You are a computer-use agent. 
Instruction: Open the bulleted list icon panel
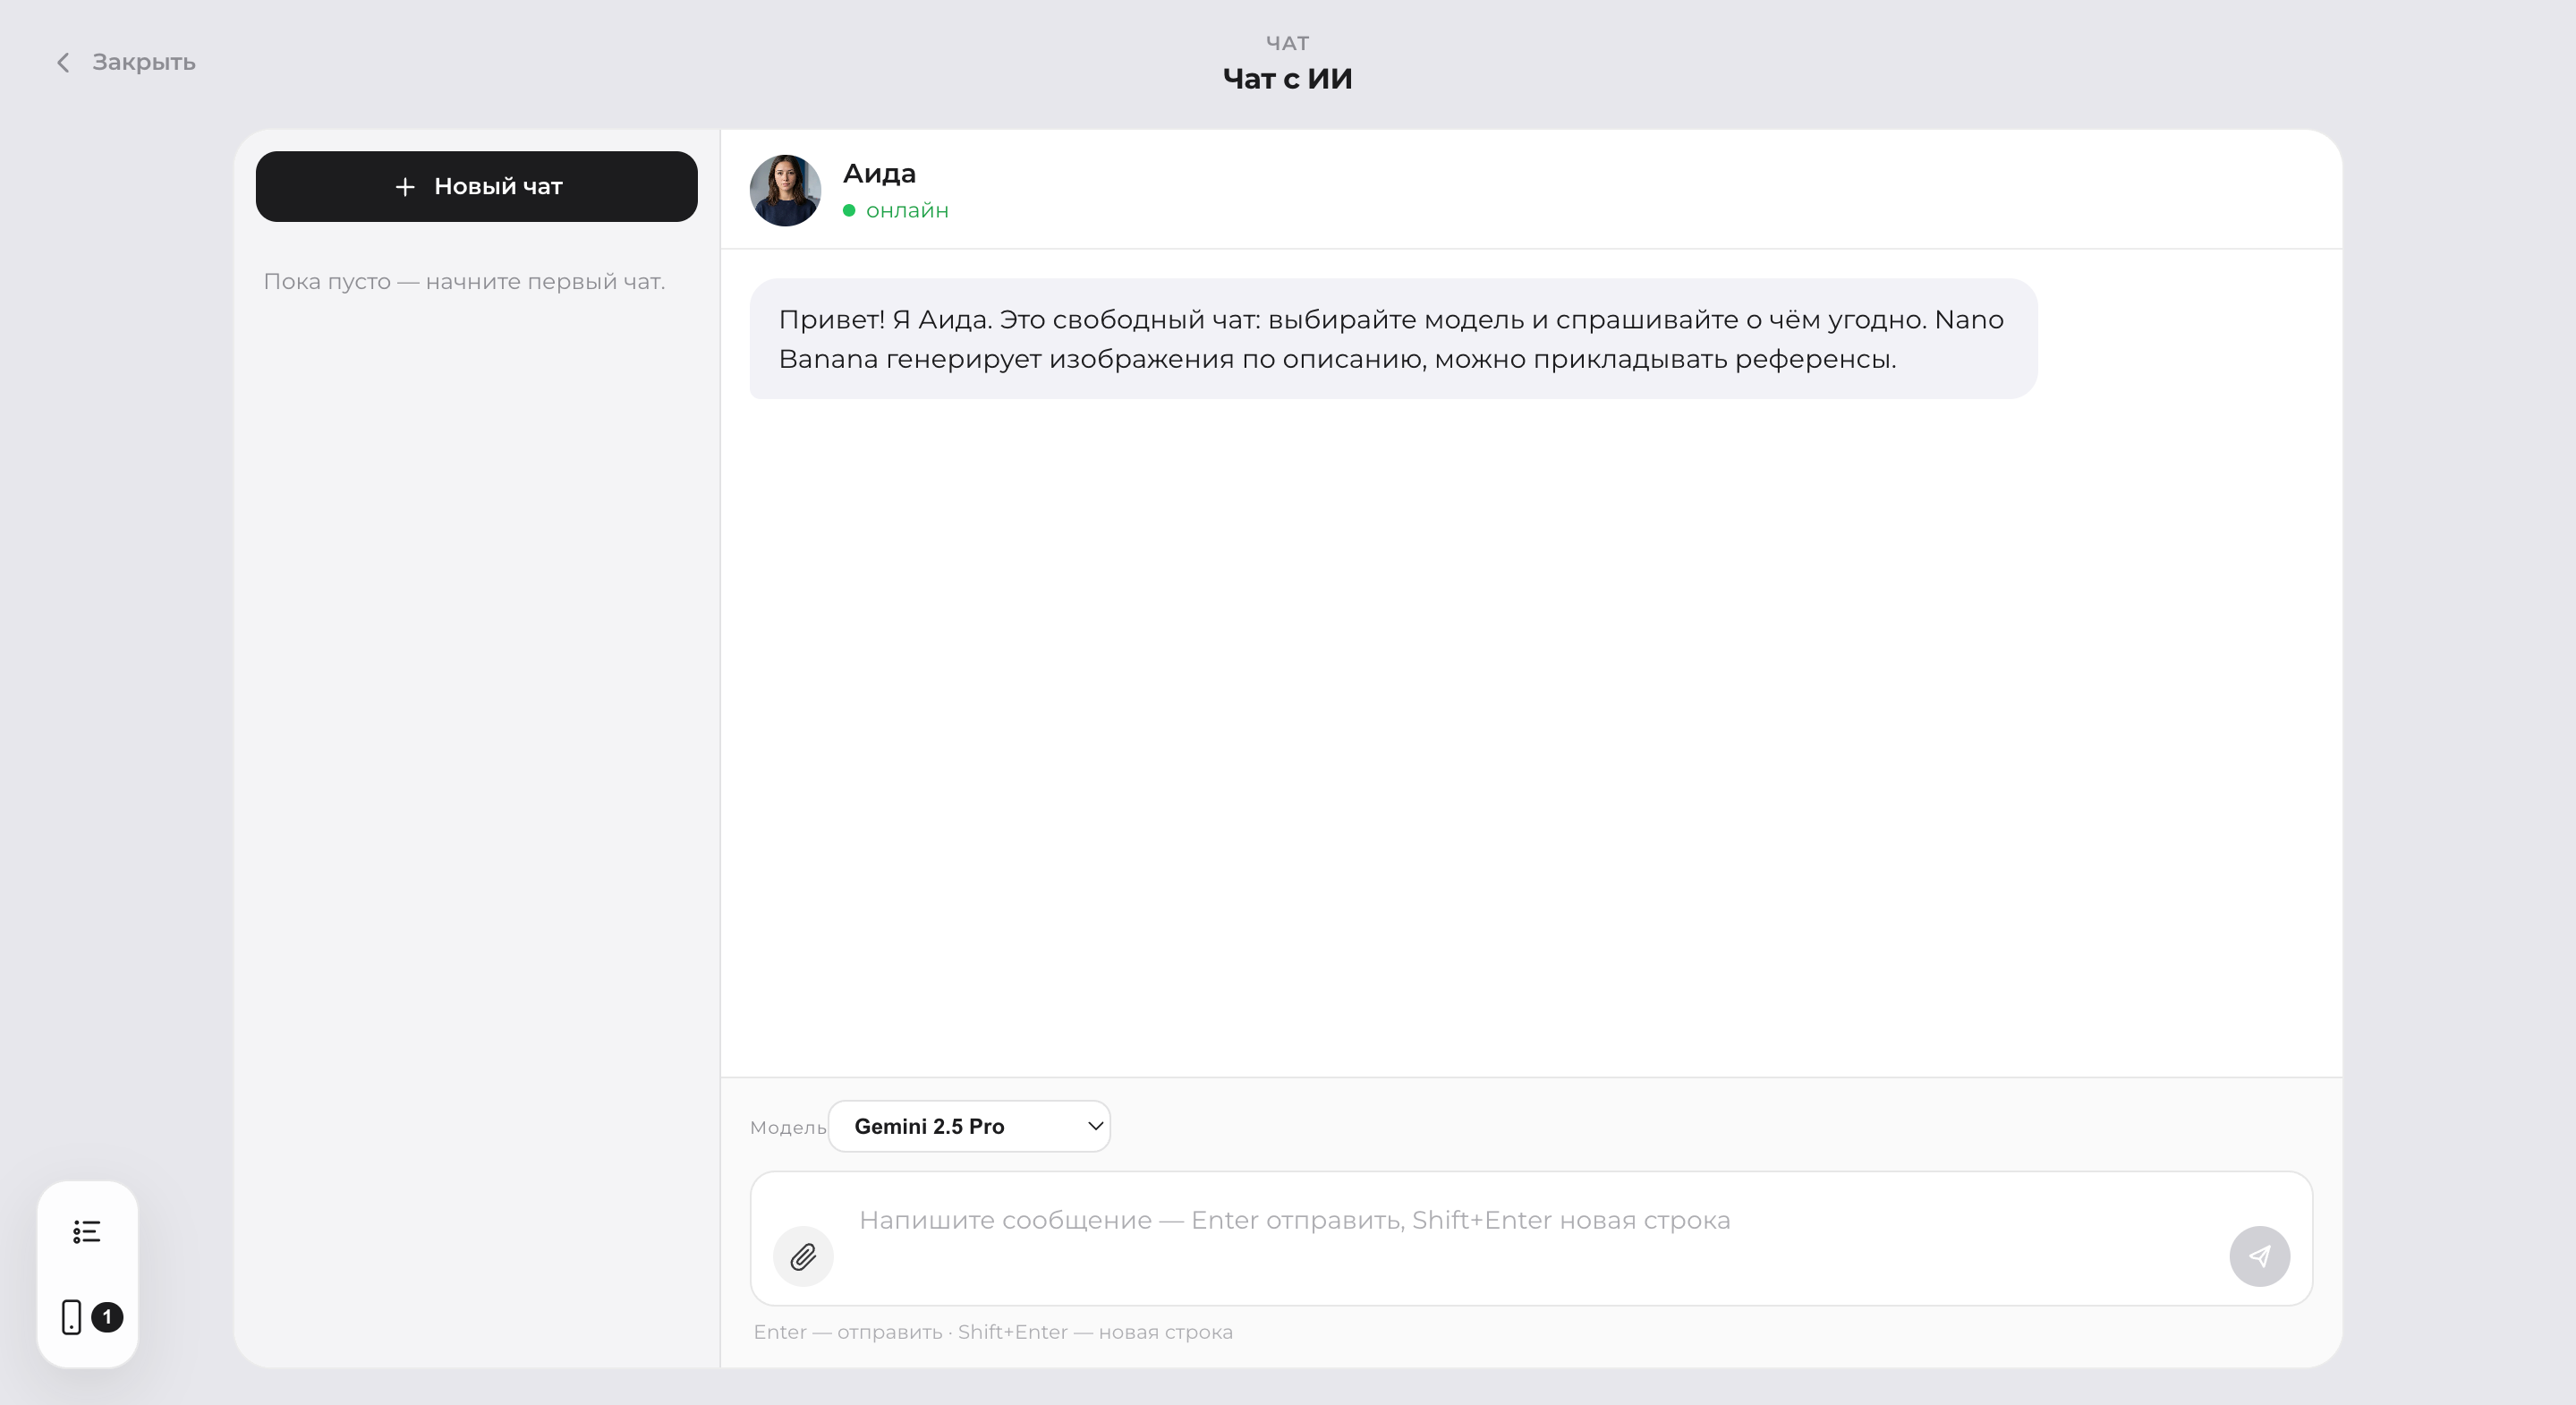pos(87,1231)
